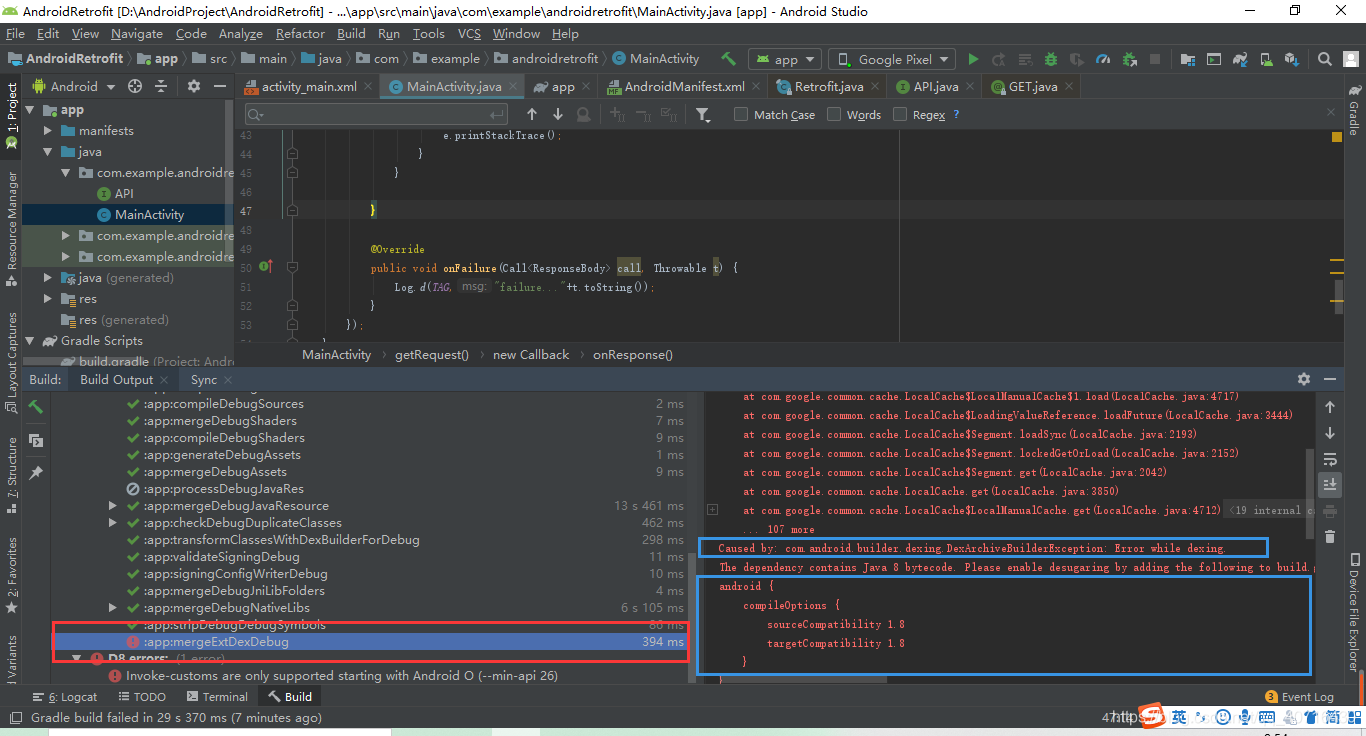
Task: Open the Terminal tool window
Action: [x=216, y=697]
